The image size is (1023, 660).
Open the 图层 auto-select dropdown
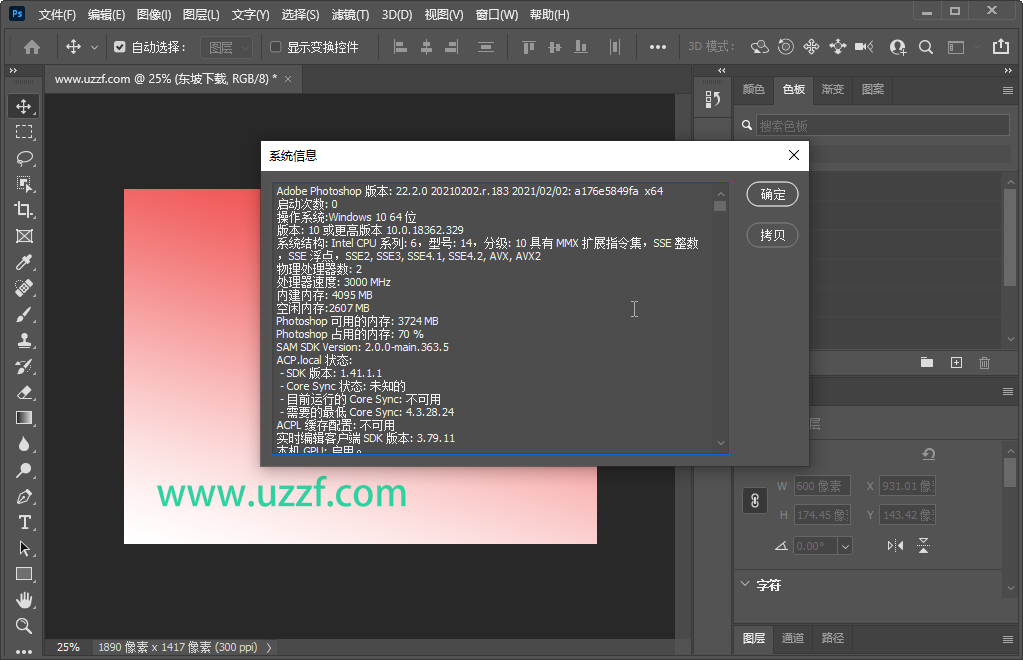click(226, 47)
